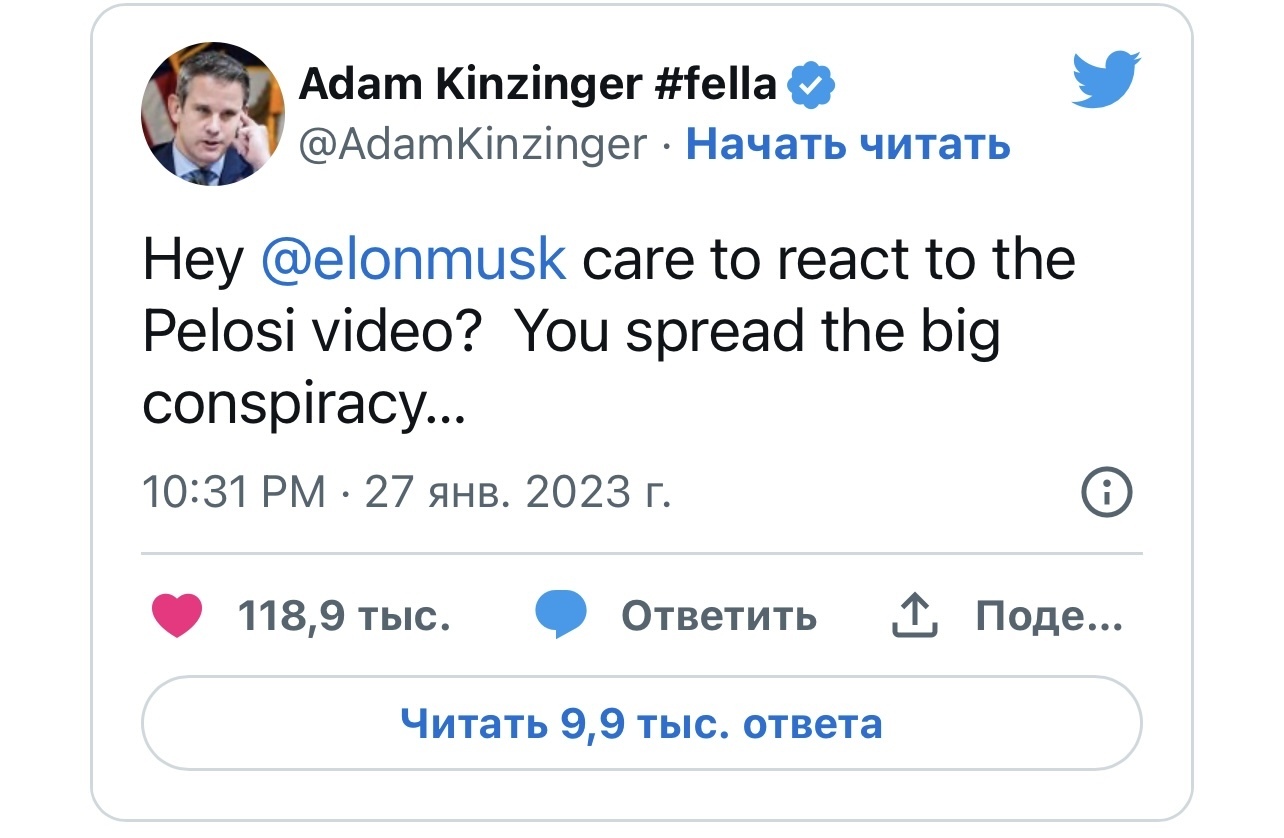The width and height of the screenshot is (1284, 838).
Task: Click the Adam Kinzinger display name
Action: (471, 85)
